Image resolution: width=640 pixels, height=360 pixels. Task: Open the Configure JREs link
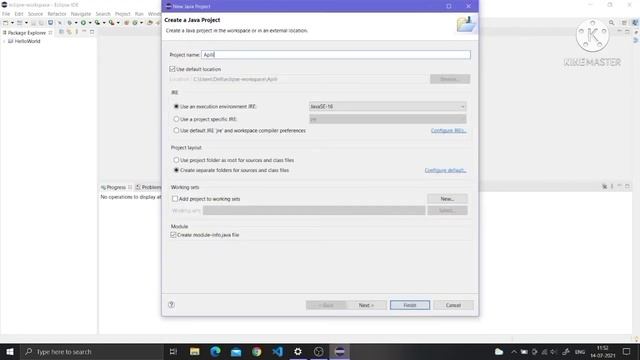(x=448, y=130)
